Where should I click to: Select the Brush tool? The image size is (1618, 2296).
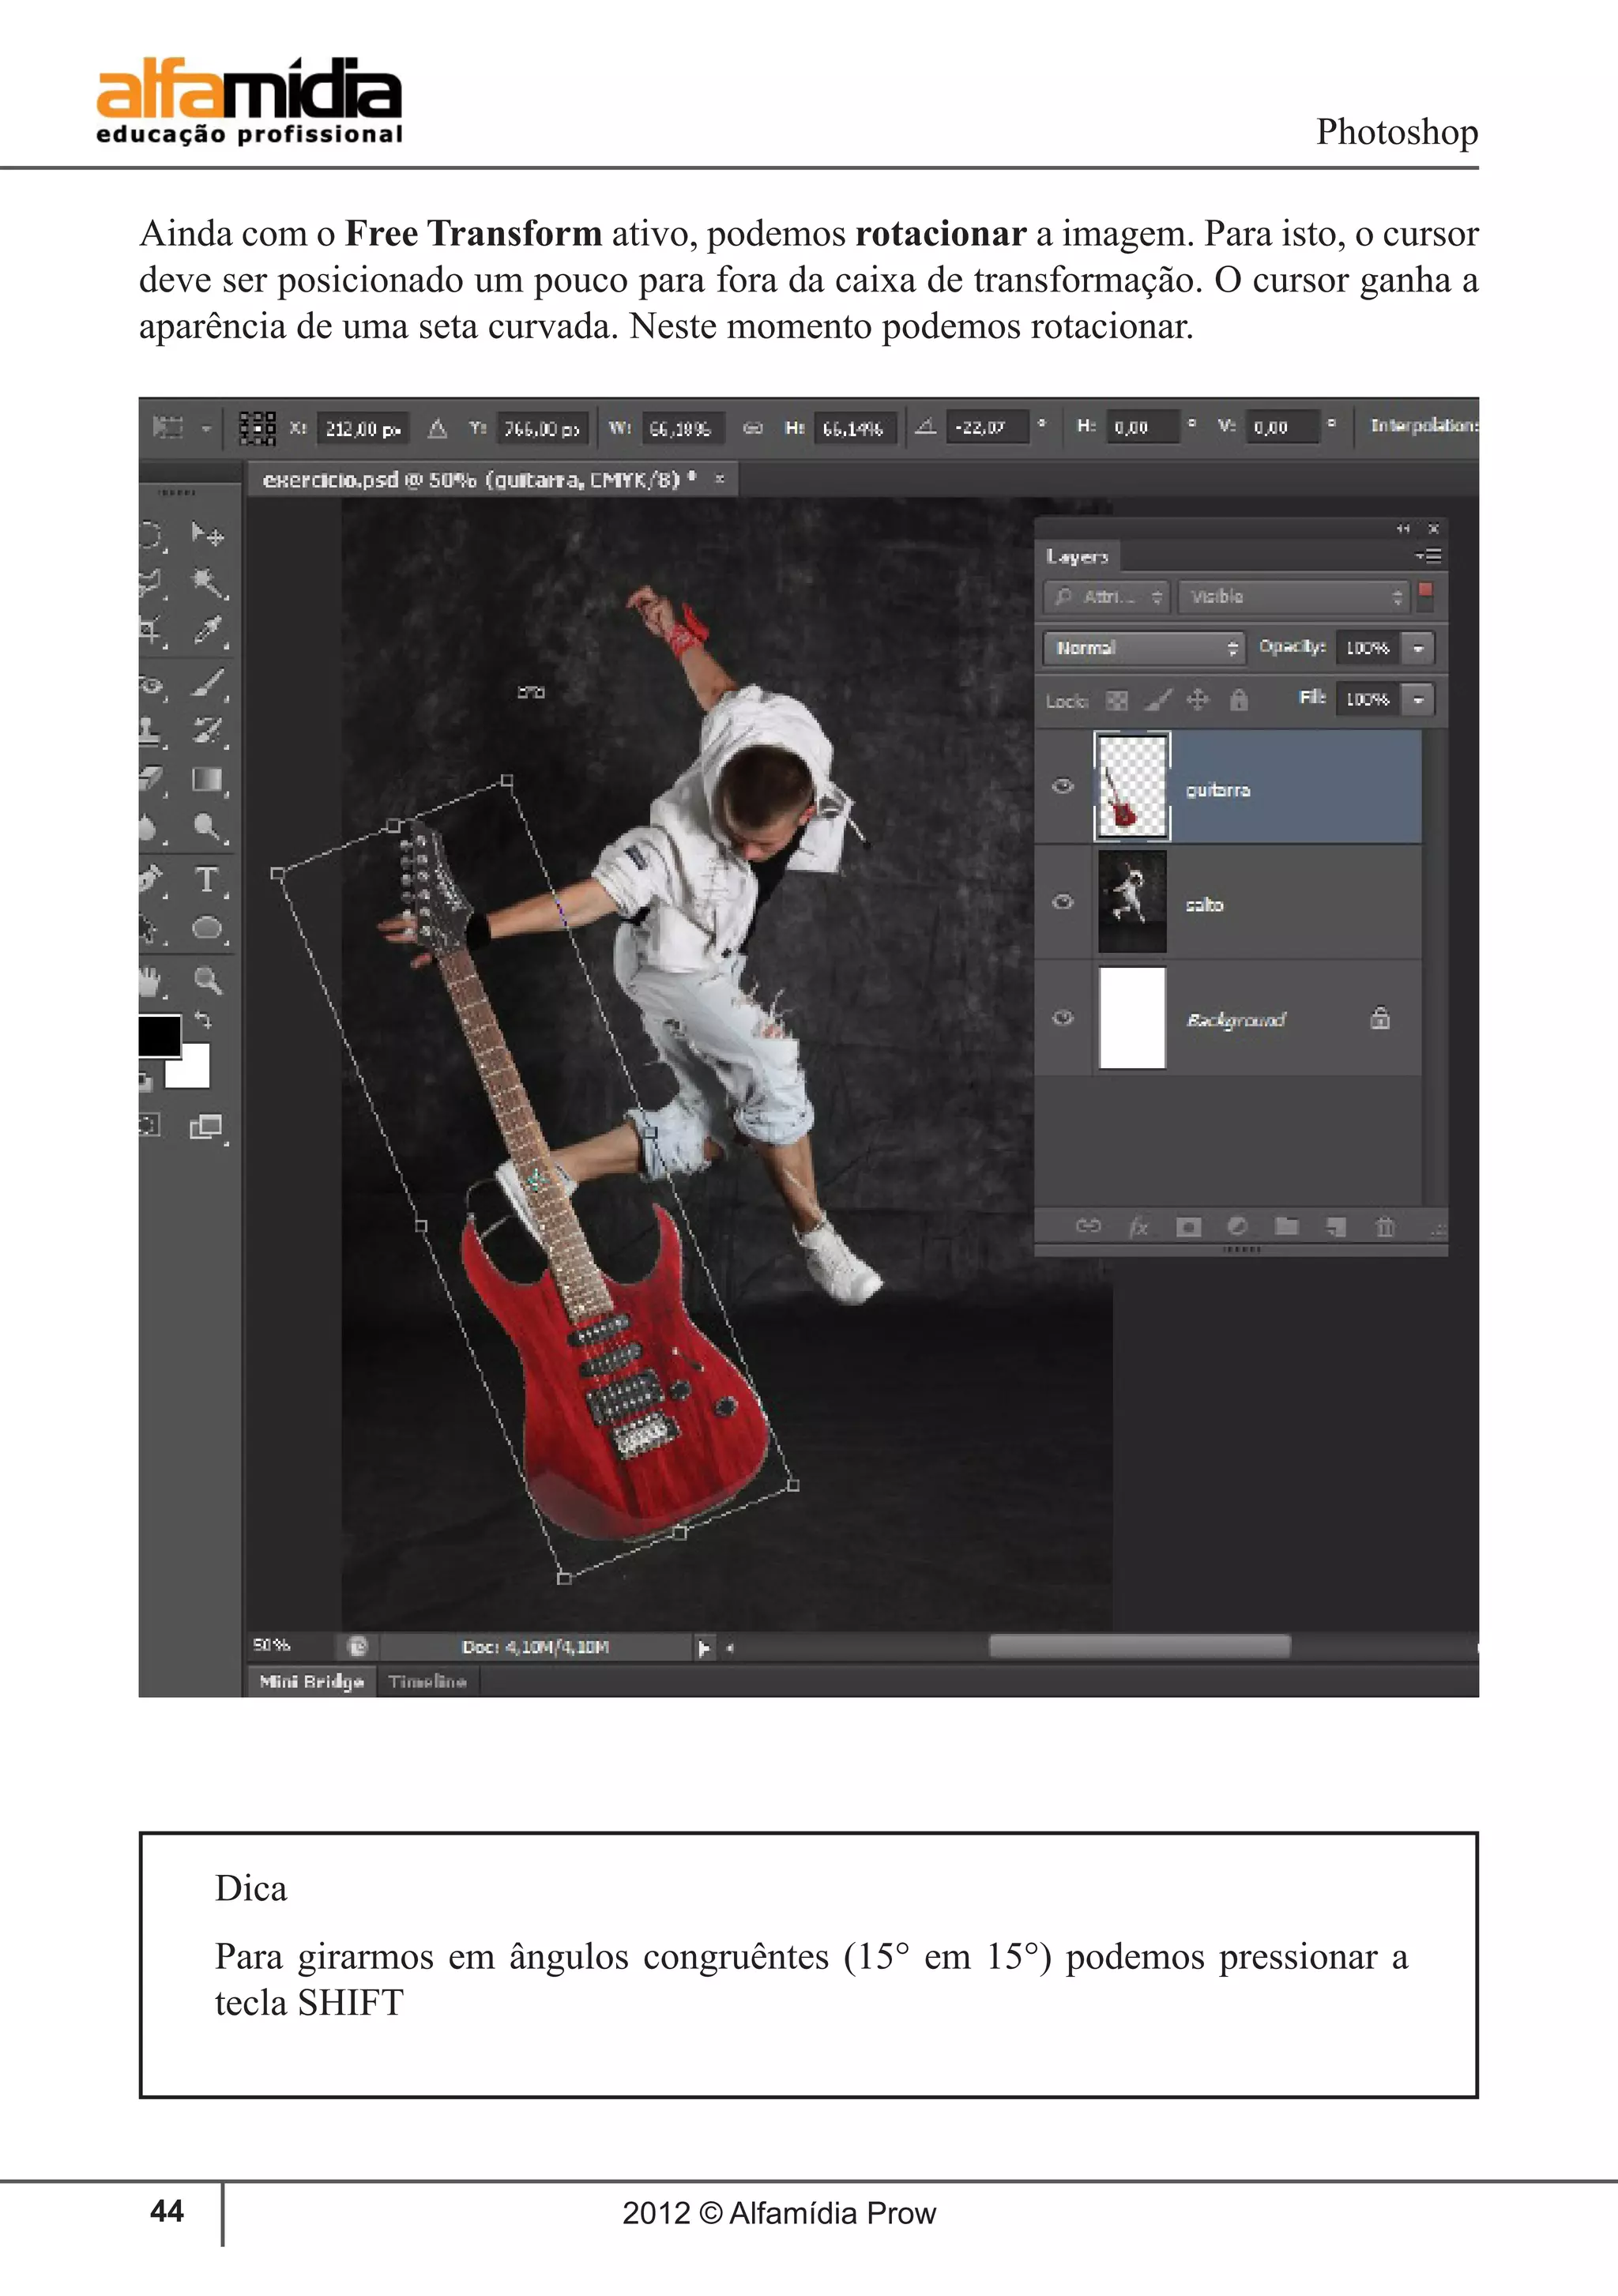pos(207,683)
